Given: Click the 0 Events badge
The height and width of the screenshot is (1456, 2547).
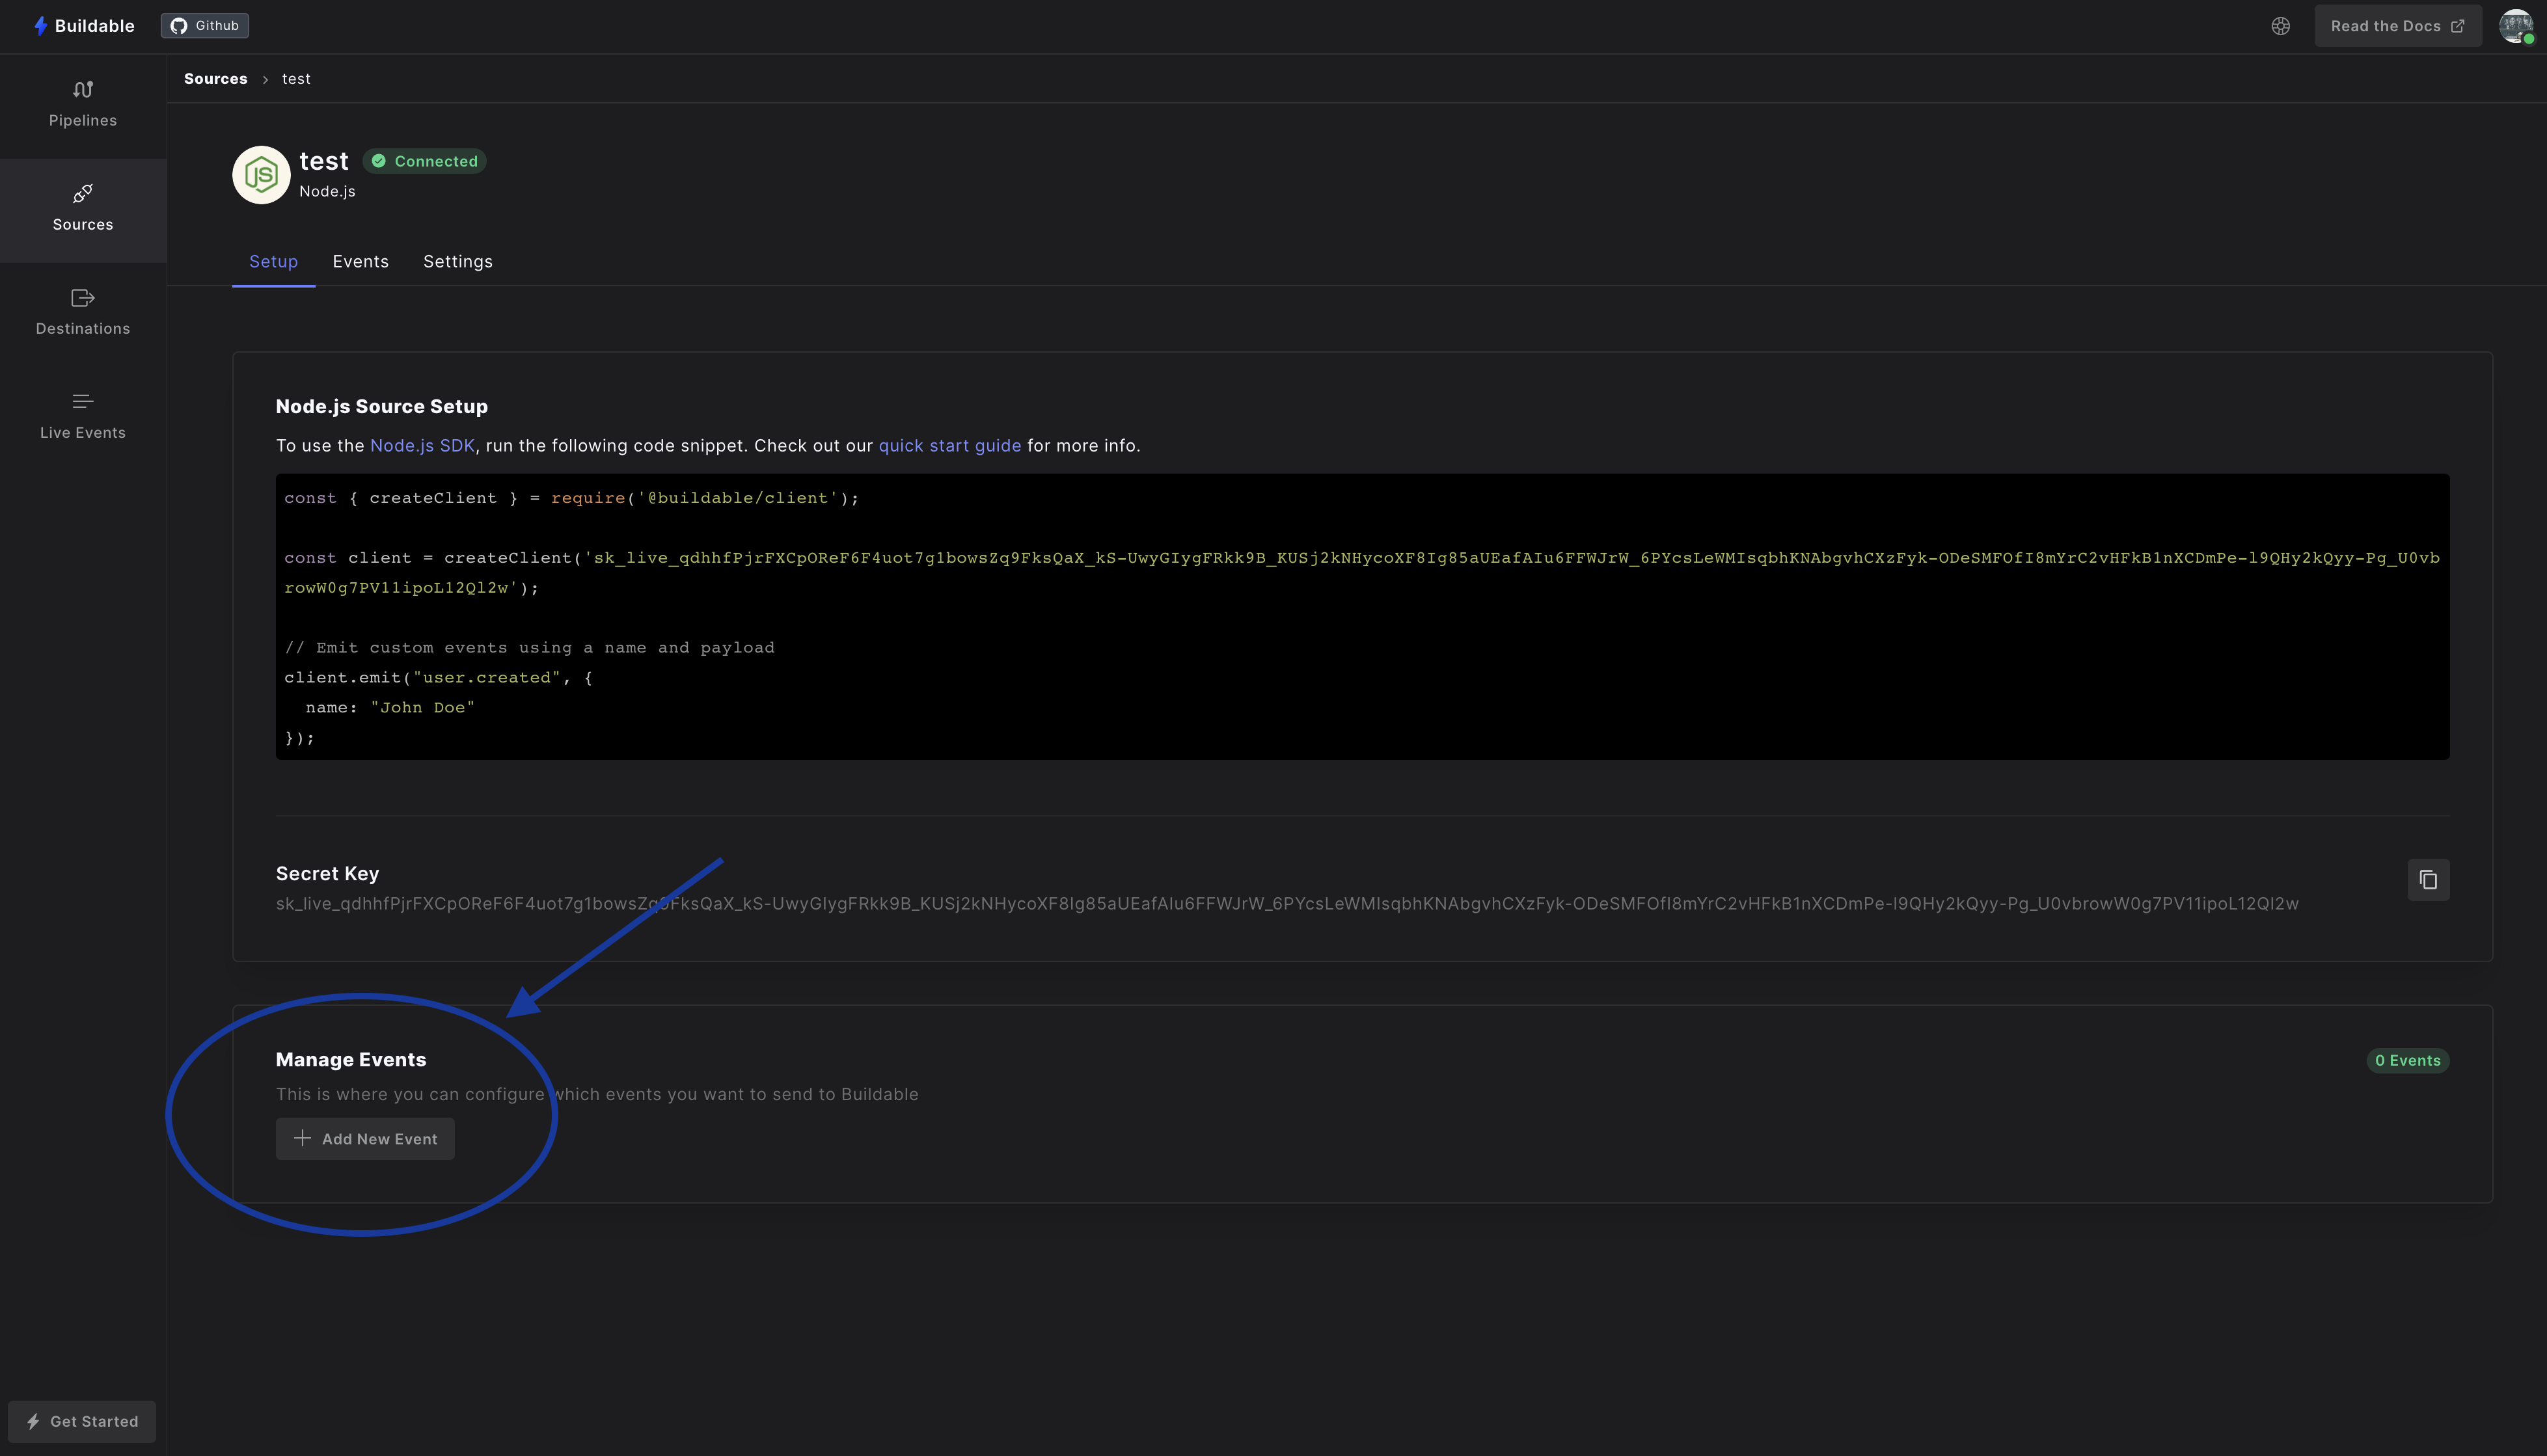Looking at the screenshot, I should point(2408,1061).
